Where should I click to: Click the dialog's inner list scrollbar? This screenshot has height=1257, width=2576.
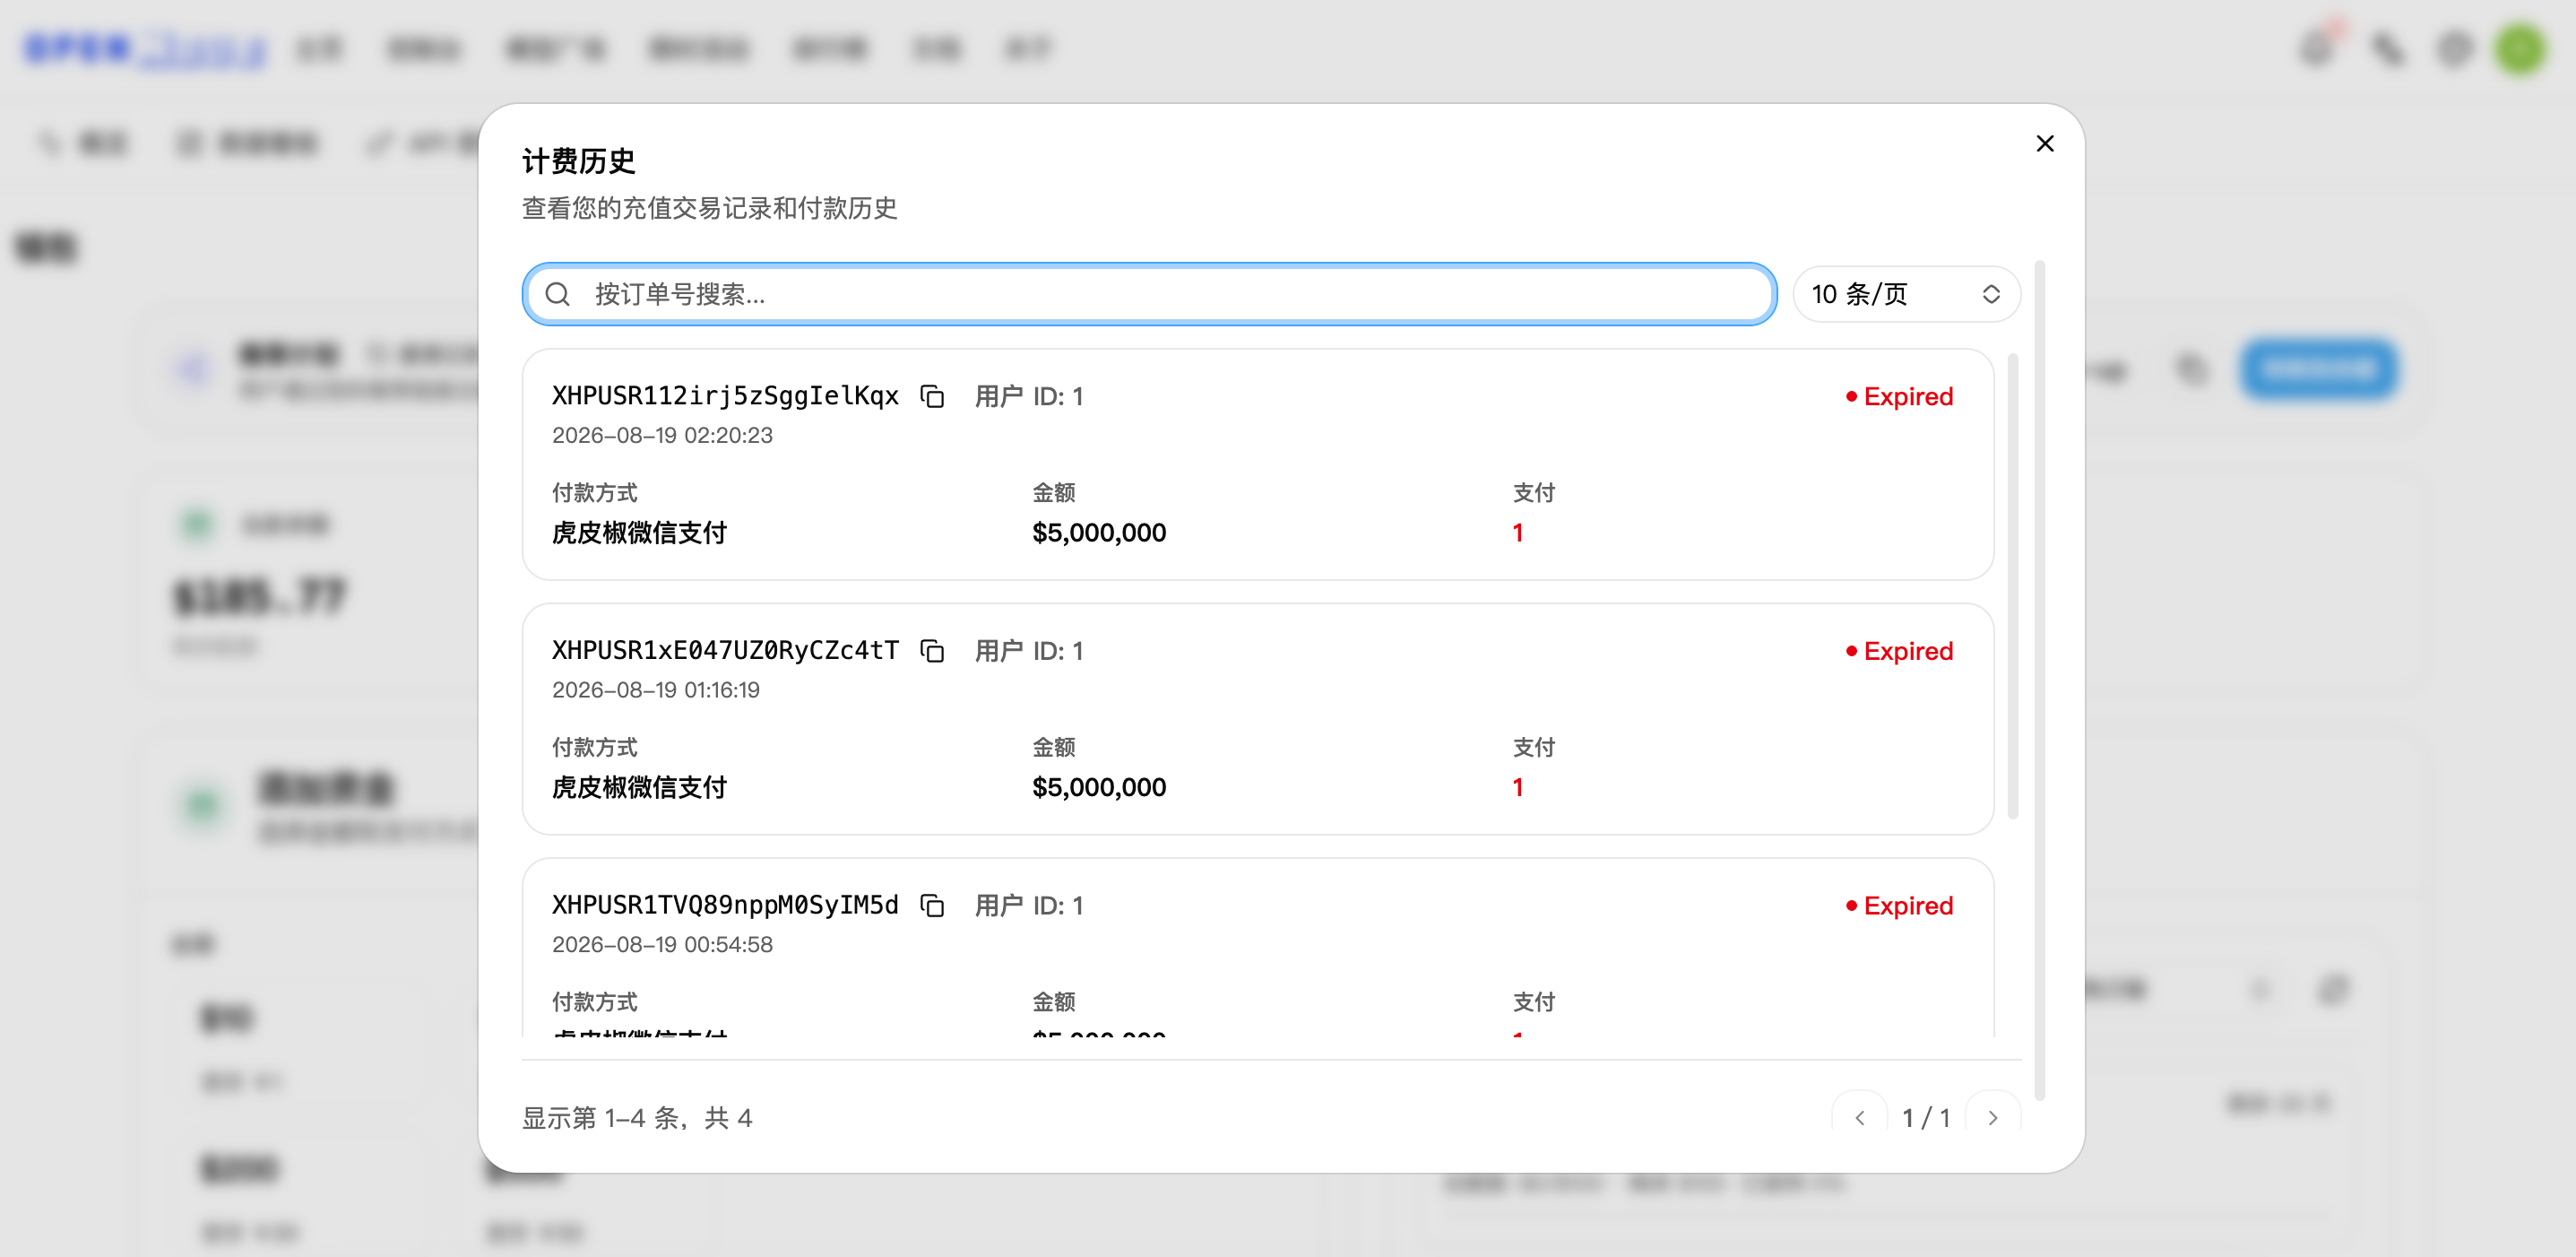[2012, 586]
